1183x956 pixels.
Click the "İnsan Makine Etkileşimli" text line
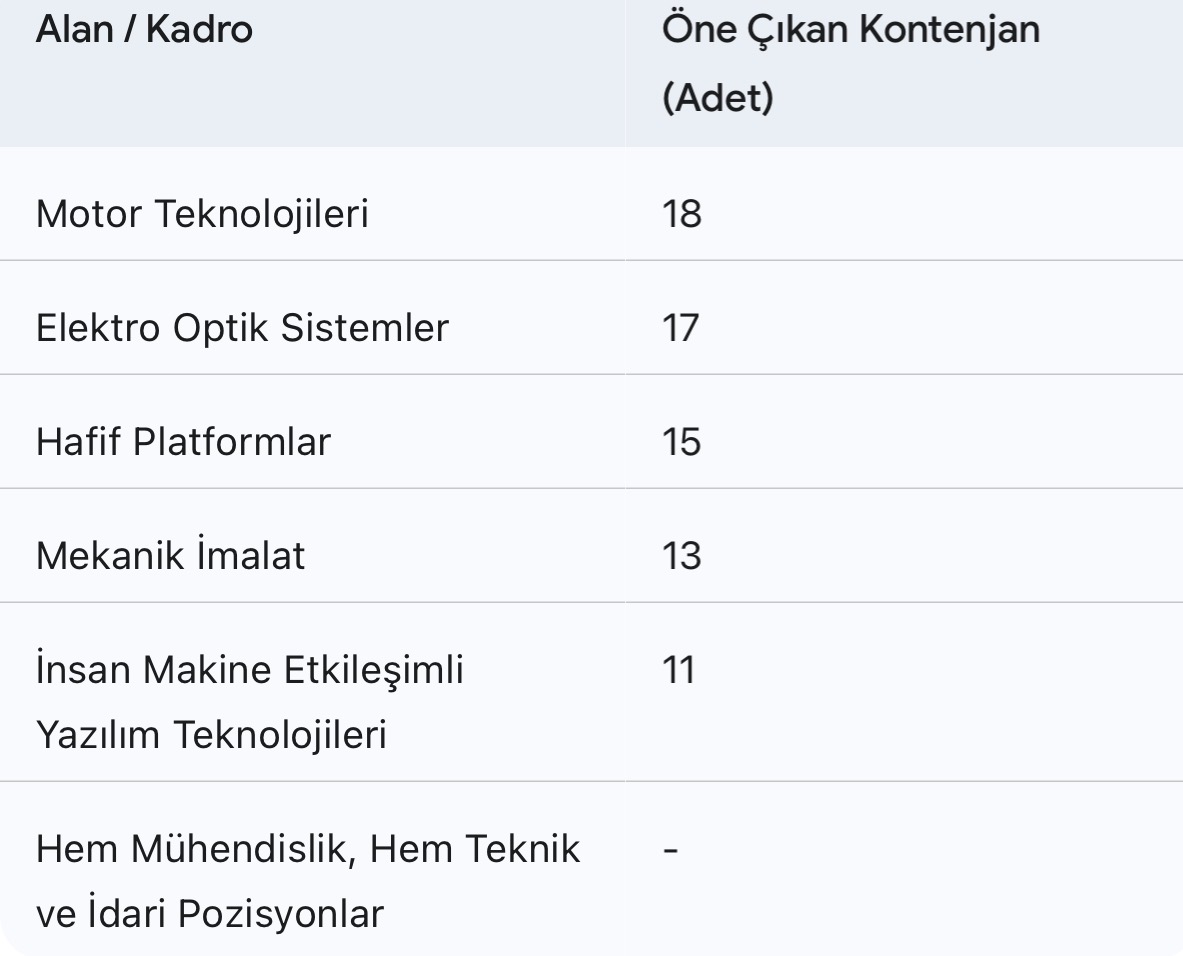250,670
